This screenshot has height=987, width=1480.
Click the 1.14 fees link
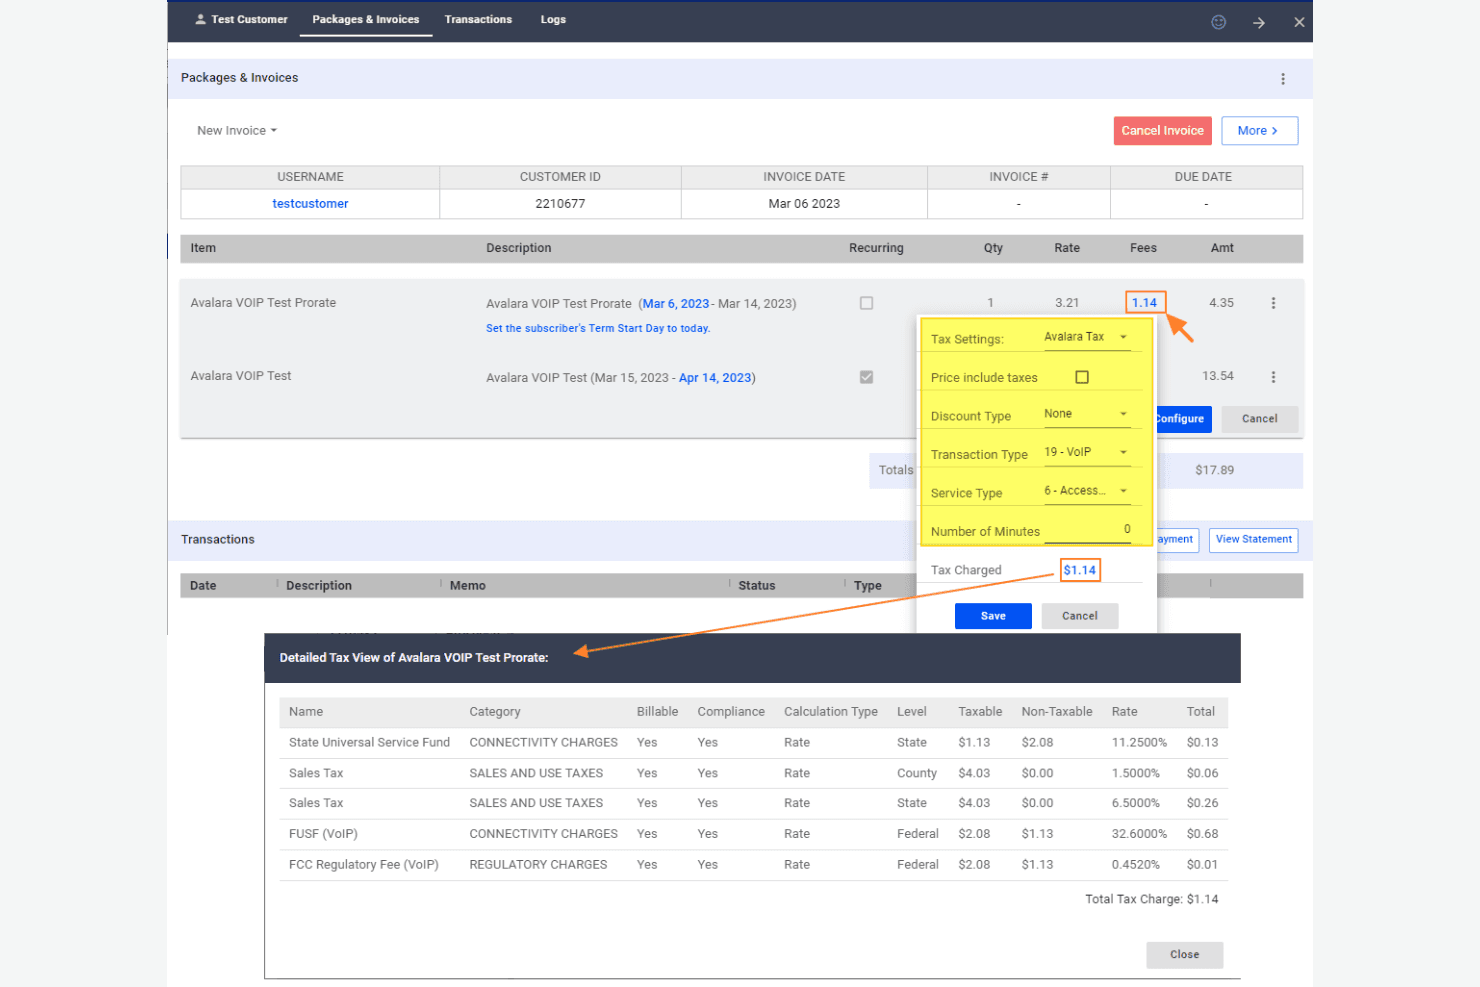tap(1145, 303)
